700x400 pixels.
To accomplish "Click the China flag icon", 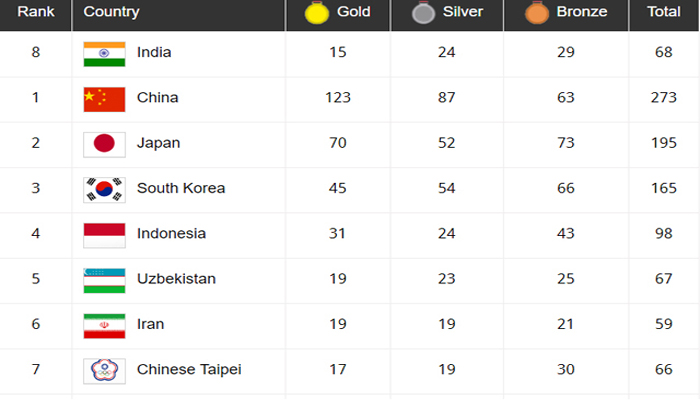I will [104, 99].
